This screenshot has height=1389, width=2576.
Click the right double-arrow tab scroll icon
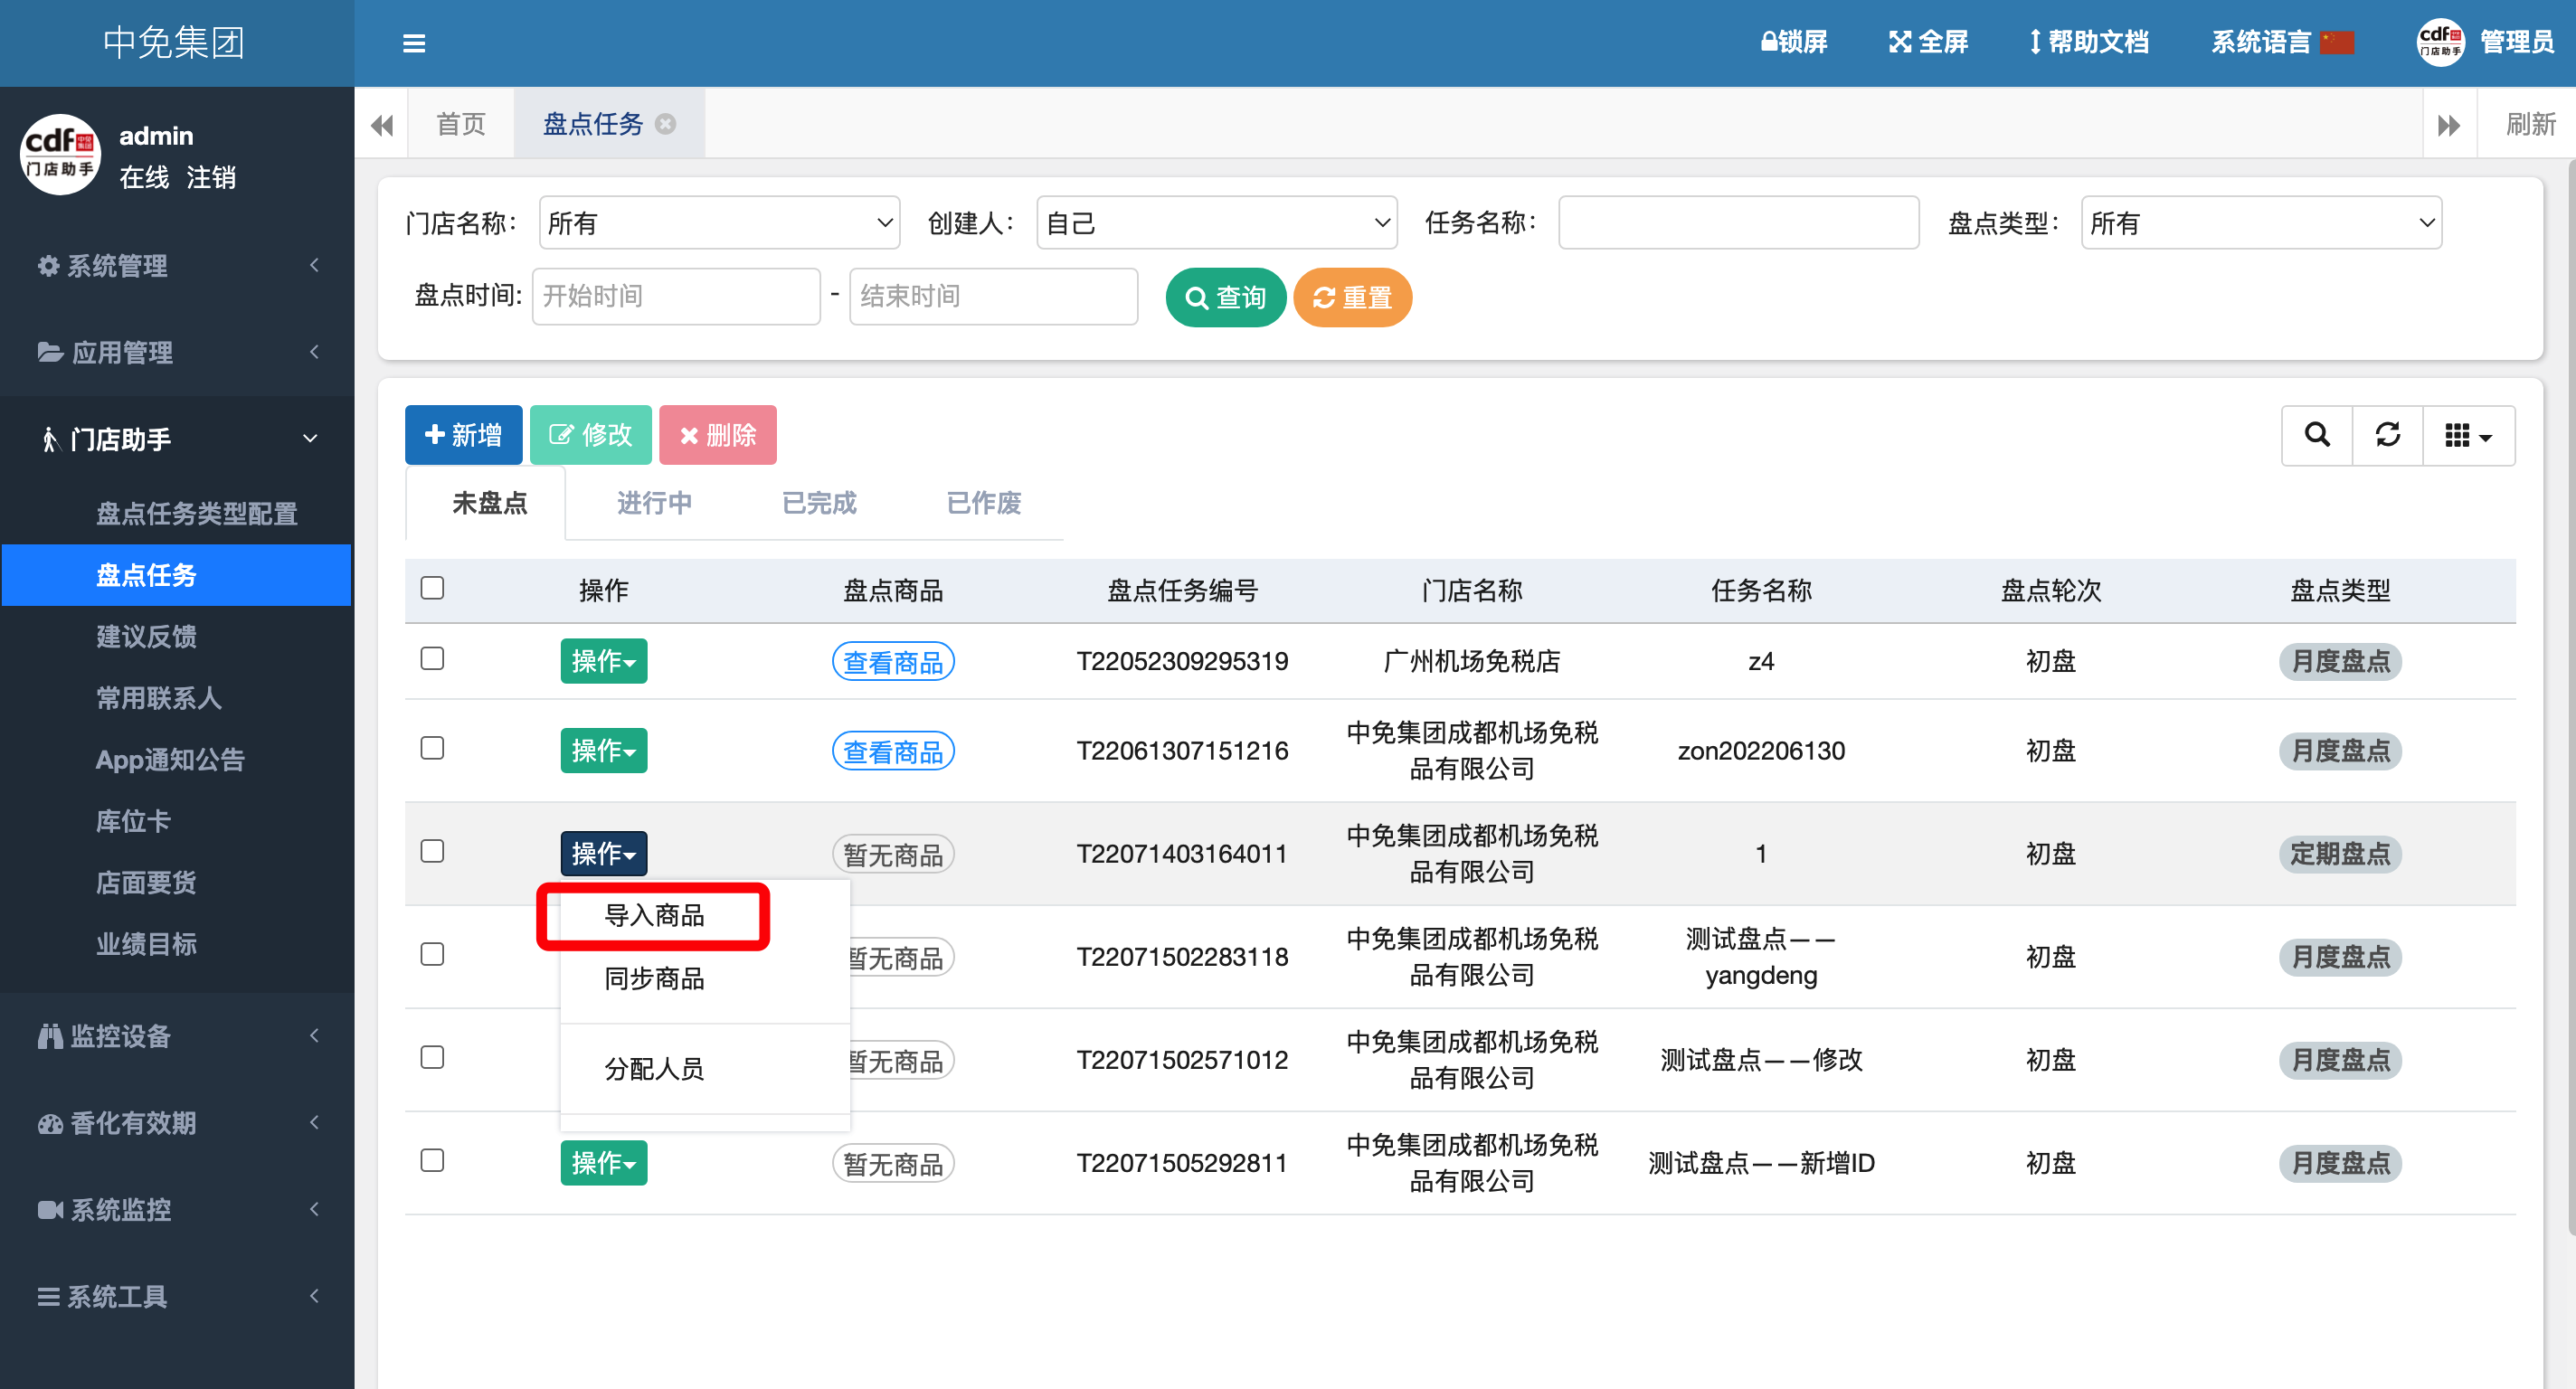(x=2448, y=125)
